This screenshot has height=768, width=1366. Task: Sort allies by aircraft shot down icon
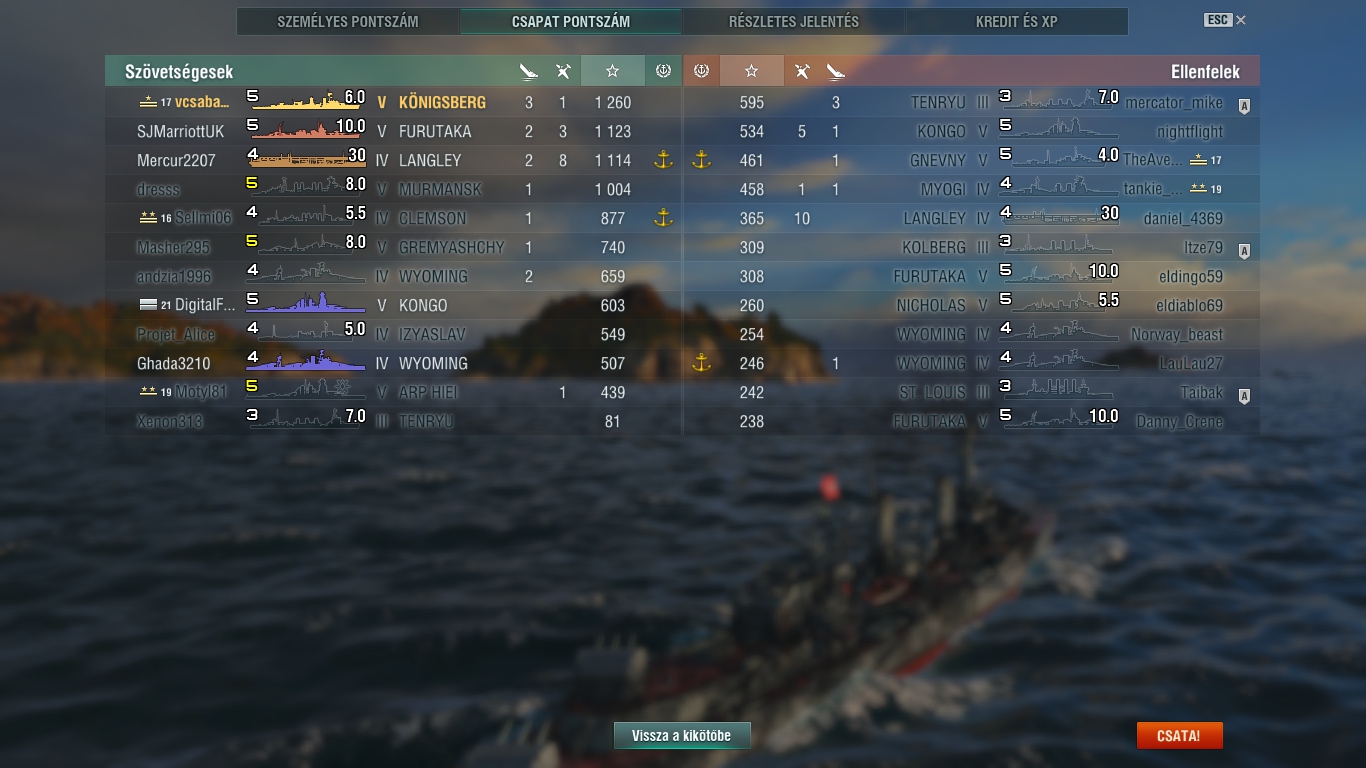pyautogui.click(x=563, y=71)
